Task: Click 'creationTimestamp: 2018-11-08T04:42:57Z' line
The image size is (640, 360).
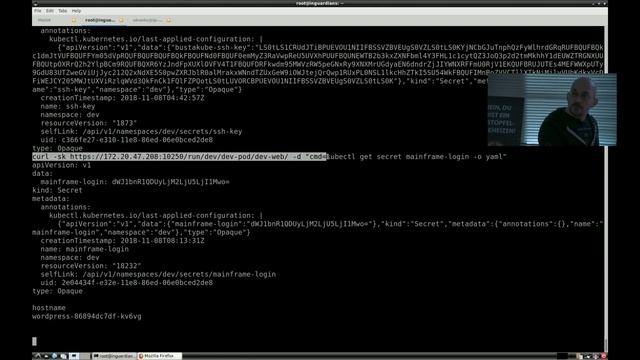Action: click(x=122, y=98)
